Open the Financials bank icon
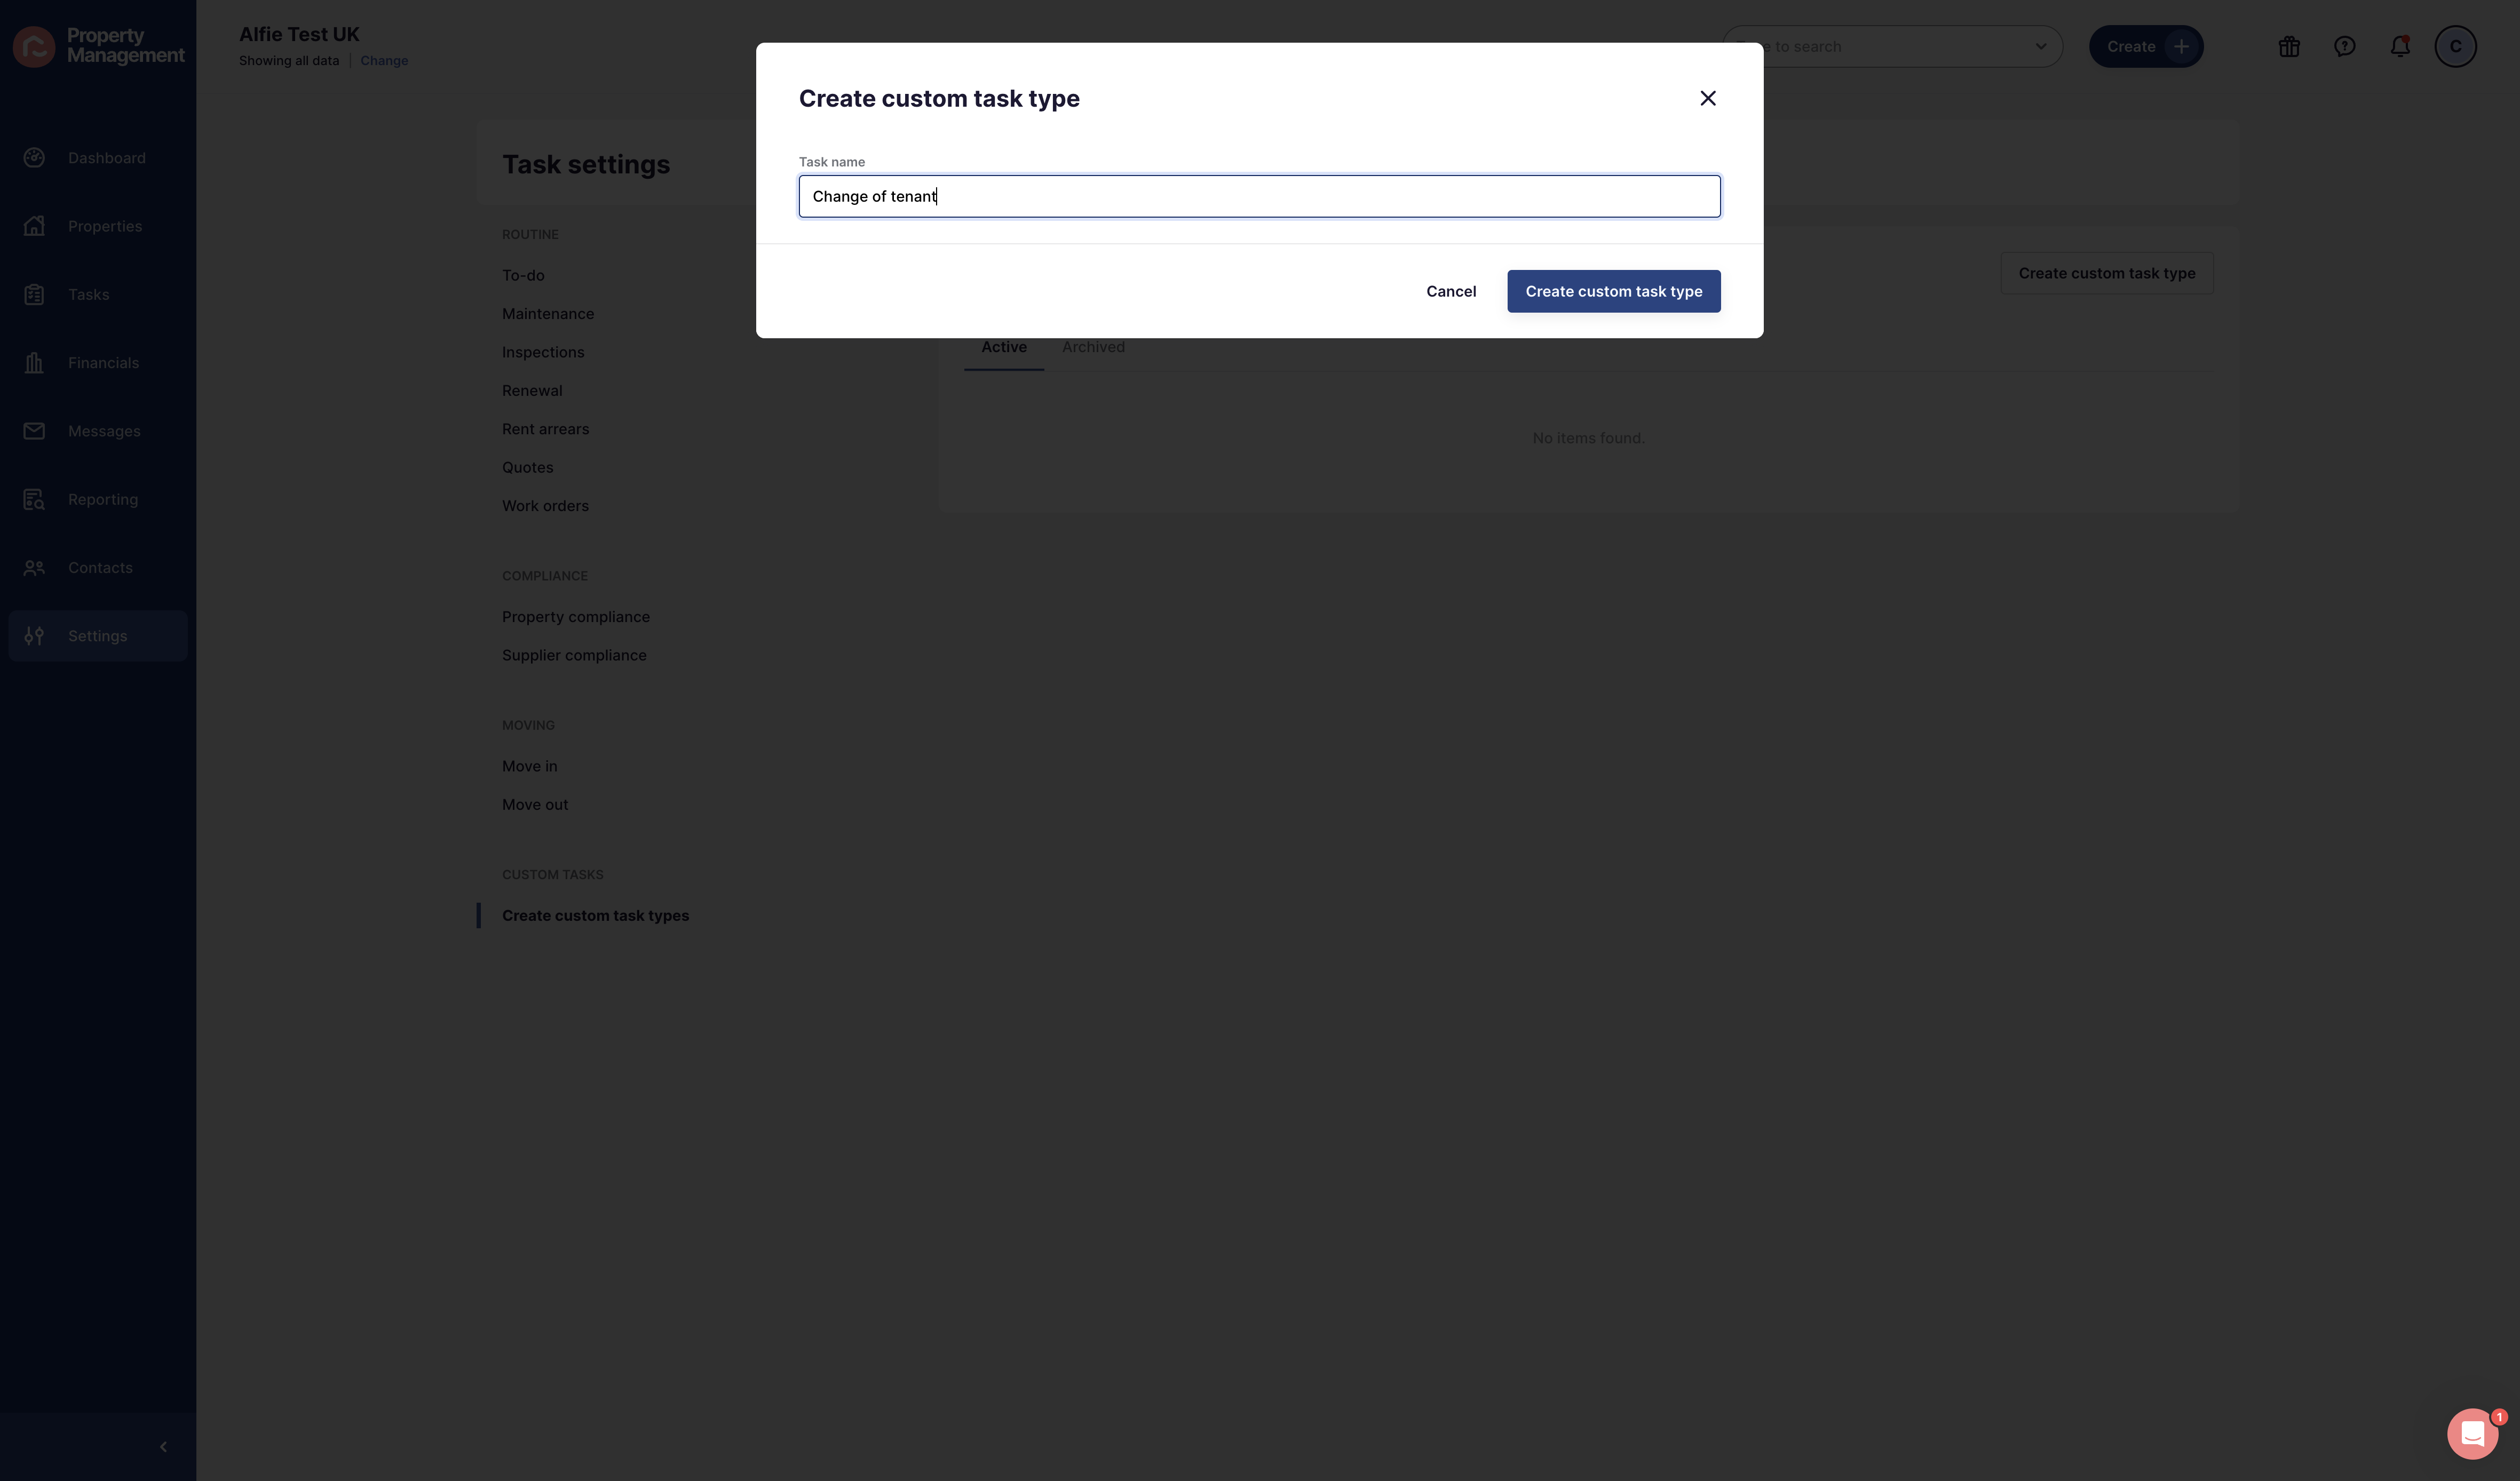The width and height of the screenshot is (2520, 1481). [x=34, y=363]
